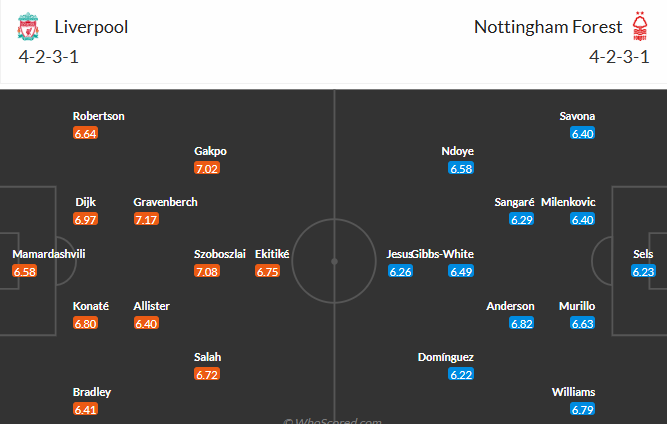
Task: Click Savona's 6.40 rating badge
Action: [x=583, y=133]
